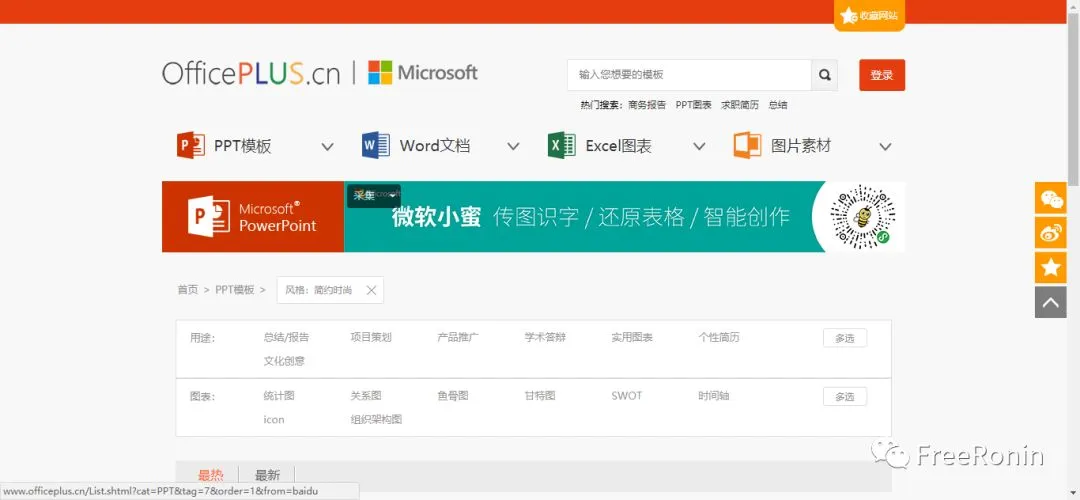Click the back-to-top arrow icon
Image resolution: width=1080 pixels, height=500 pixels.
point(1050,302)
